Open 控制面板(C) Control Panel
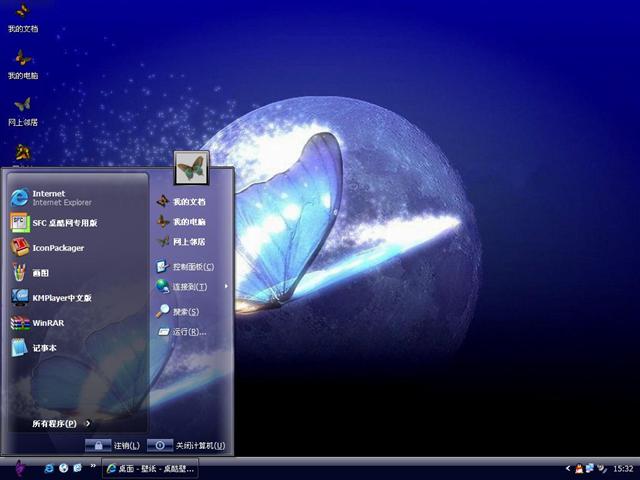Image resolution: width=640 pixels, height=480 pixels. click(x=192, y=267)
